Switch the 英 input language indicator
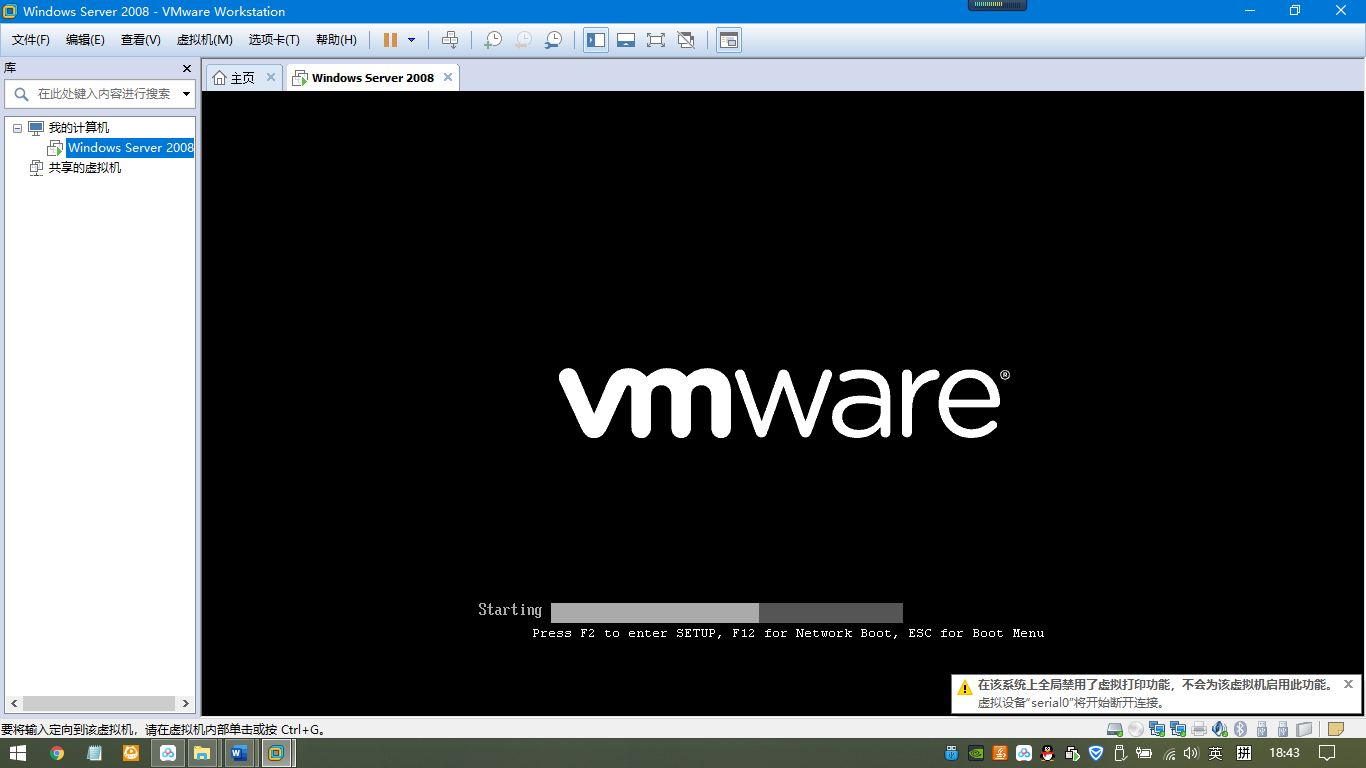This screenshot has width=1366, height=768. click(1216, 753)
